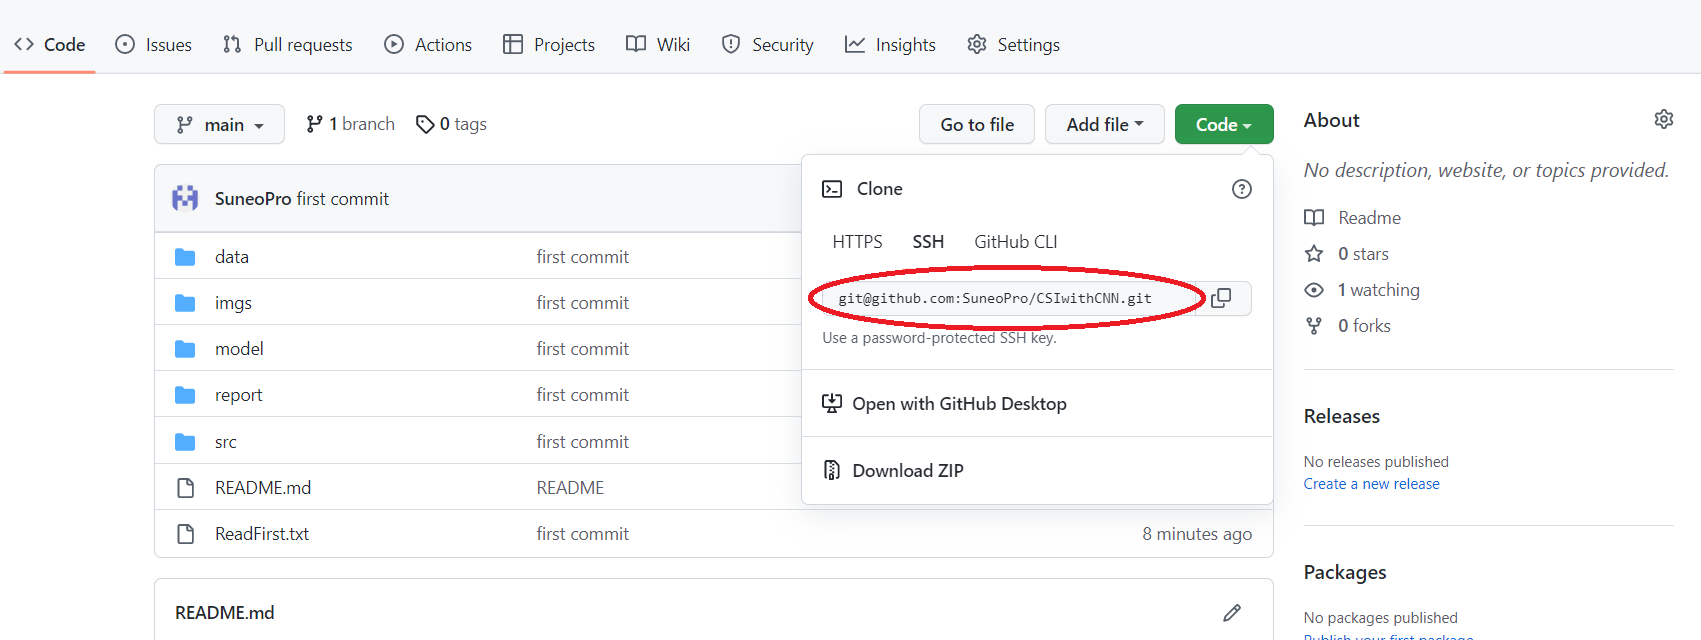Open the data folder
This screenshot has height=640, width=1701.
232,257
